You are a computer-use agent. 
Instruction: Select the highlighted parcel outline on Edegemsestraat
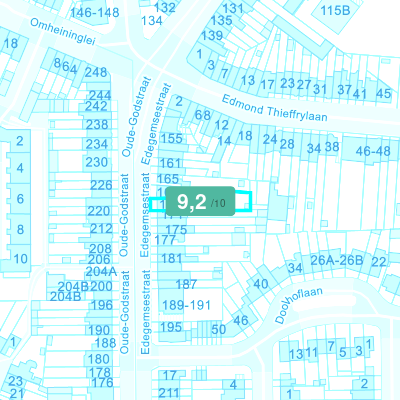tap(200, 201)
